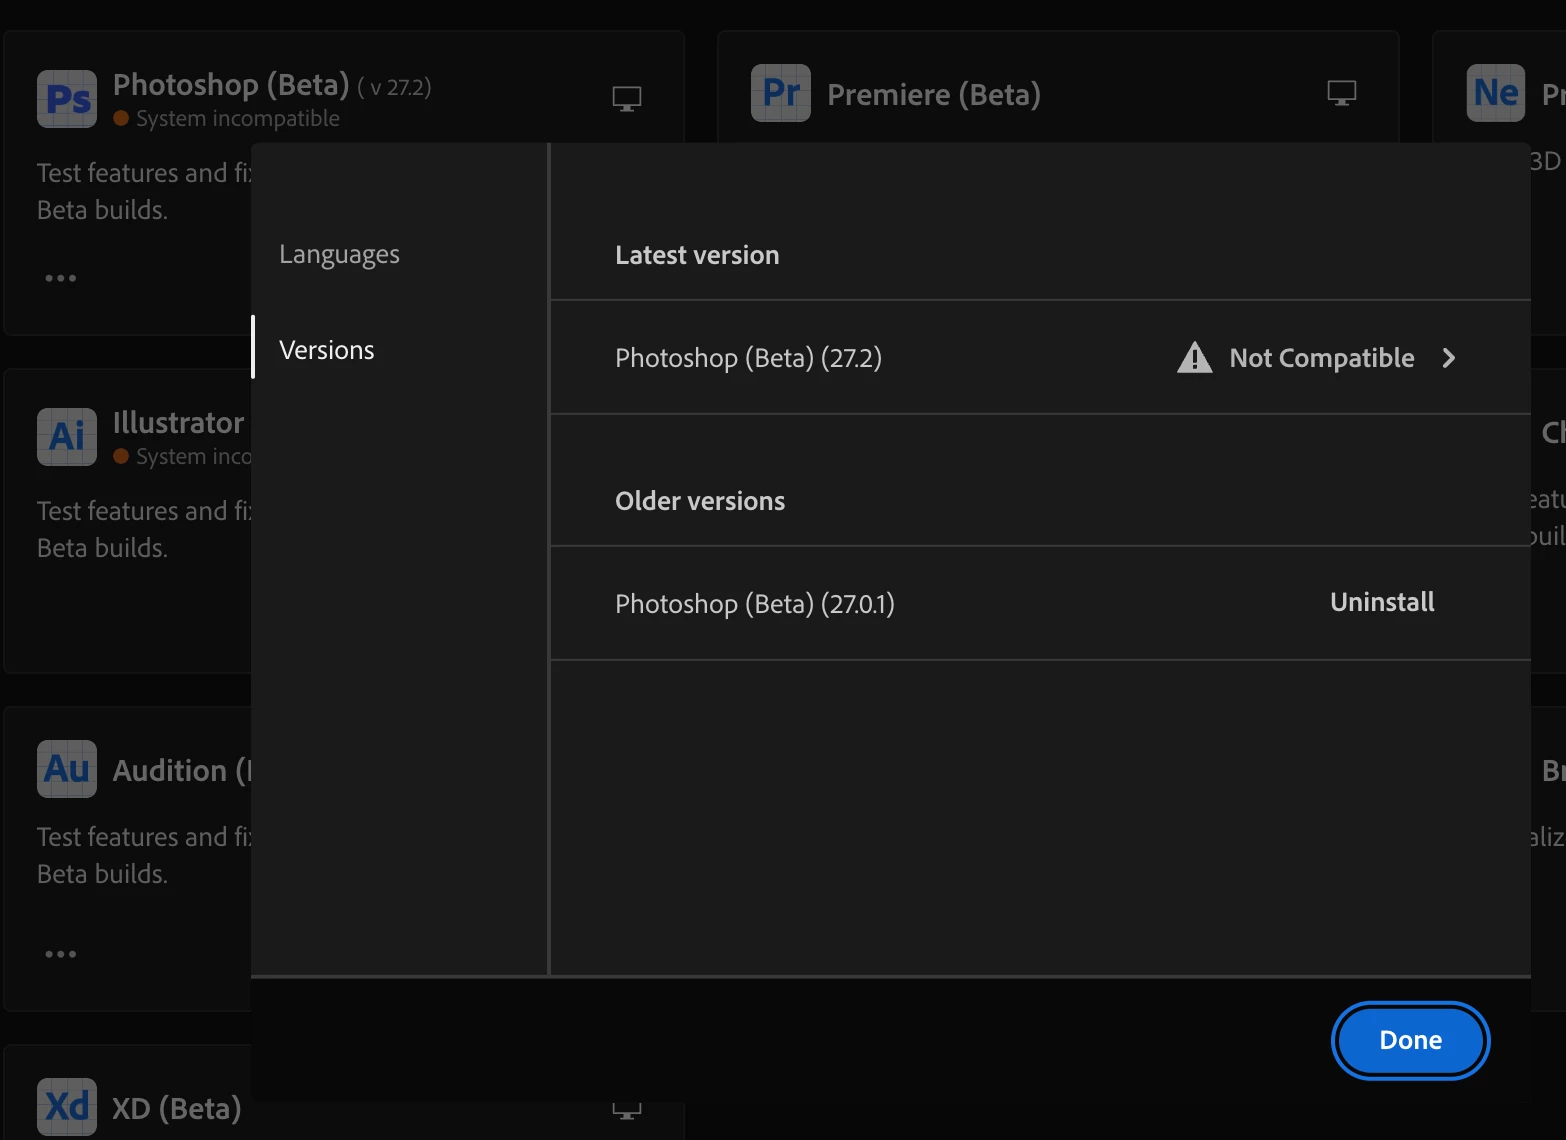Open the three-dot menu on Audition card
The image size is (1566, 1140).
(61, 954)
